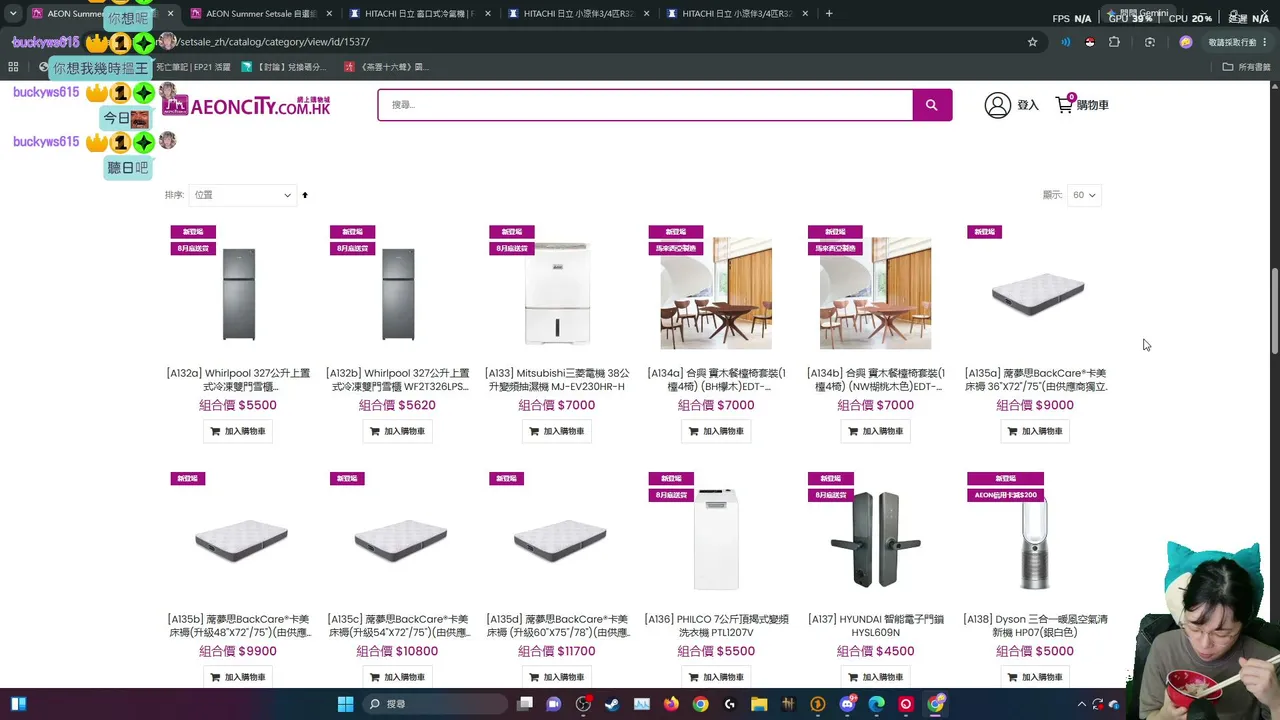
Task: Click the Windows taskbar search box
Action: tap(437, 704)
